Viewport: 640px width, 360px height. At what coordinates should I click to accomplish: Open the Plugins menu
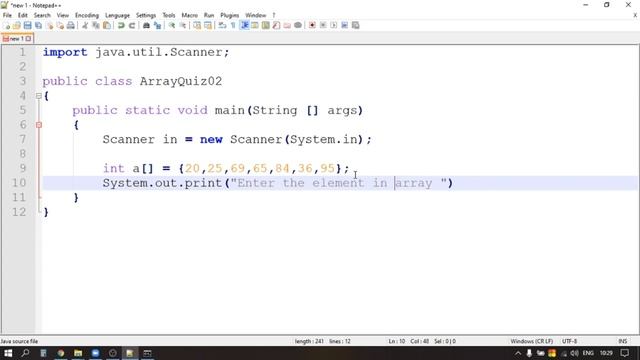[x=229, y=15]
